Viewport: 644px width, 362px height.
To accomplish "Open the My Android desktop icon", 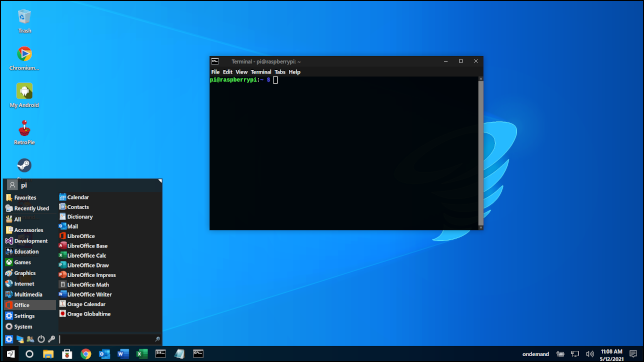I will coord(24,95).
